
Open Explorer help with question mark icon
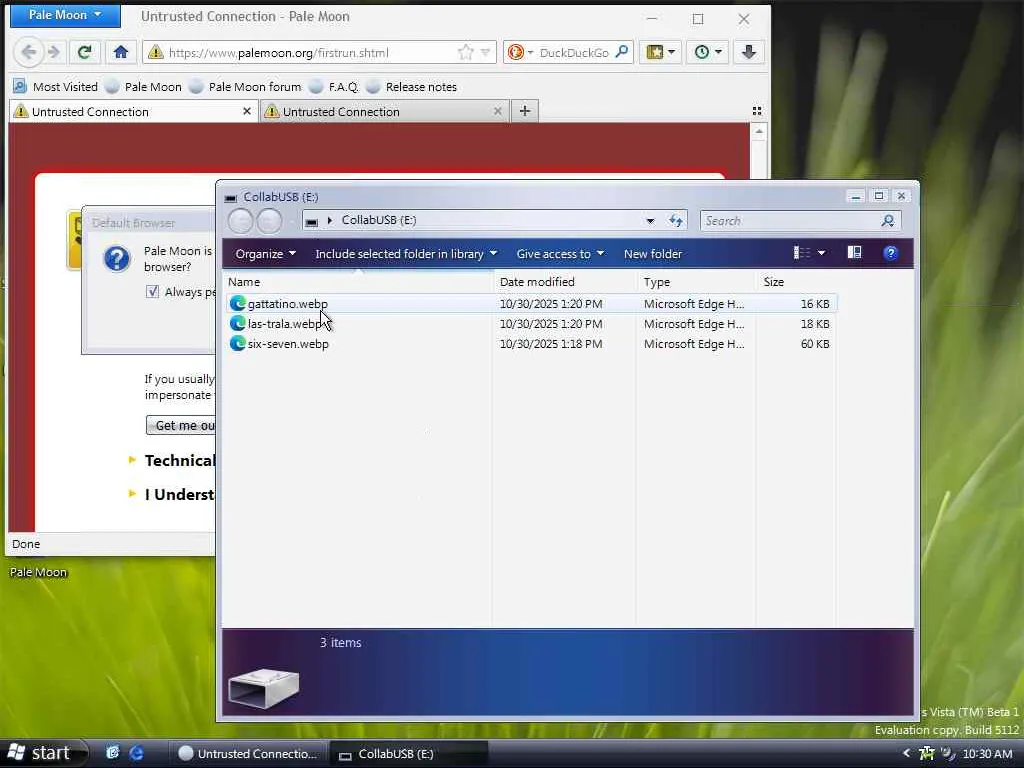pyautogui.click(x=891, y=253)
